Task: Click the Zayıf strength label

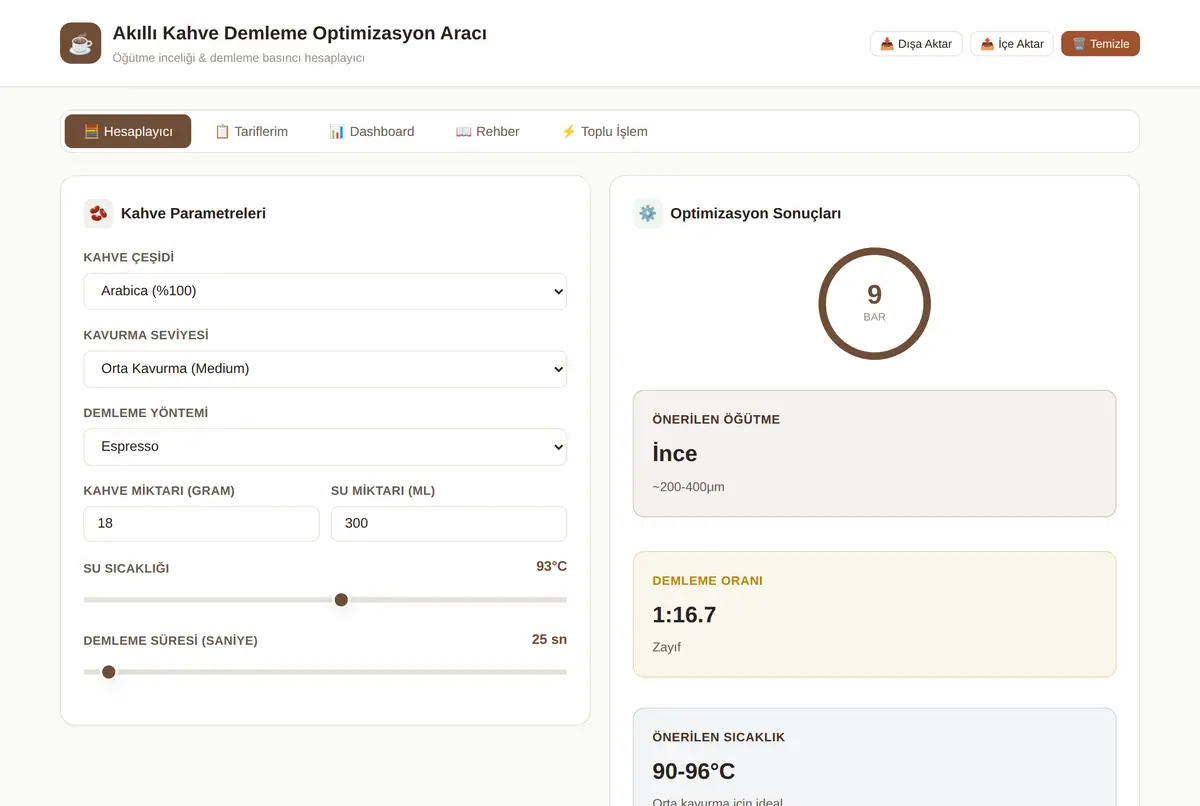Action: click(666, 647)
